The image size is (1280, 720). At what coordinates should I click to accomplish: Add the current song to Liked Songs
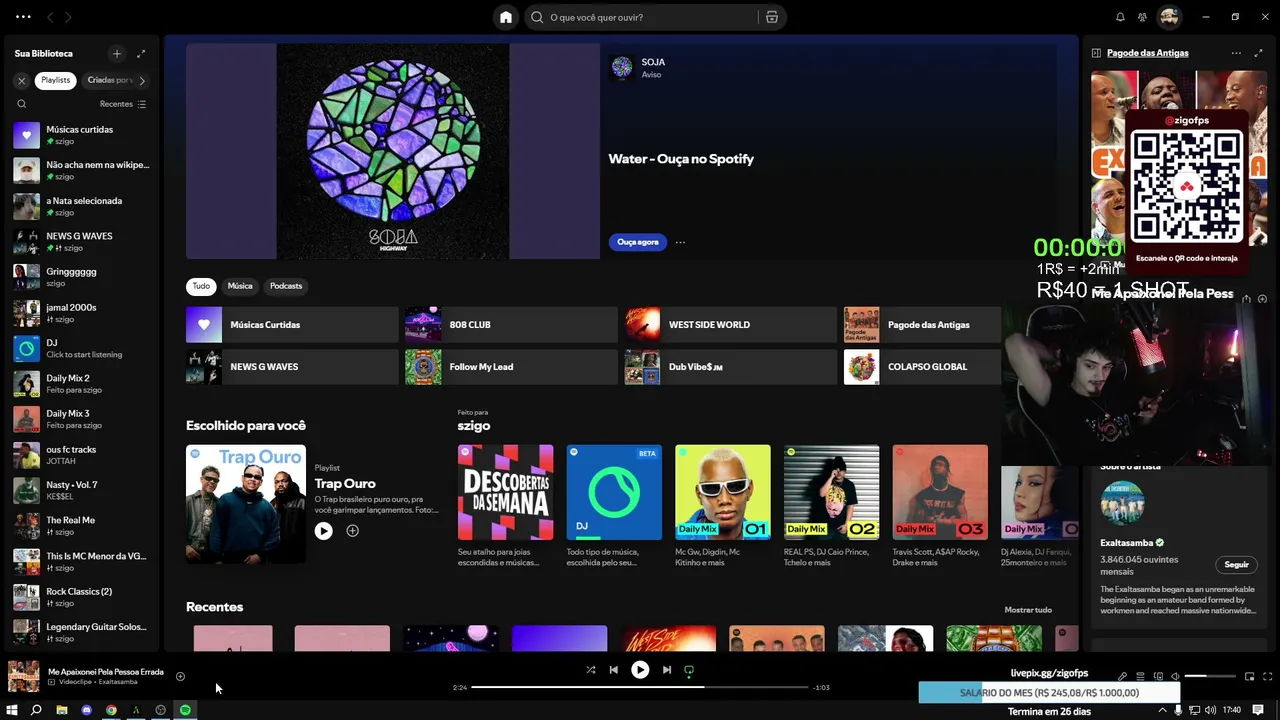(180, 677)
